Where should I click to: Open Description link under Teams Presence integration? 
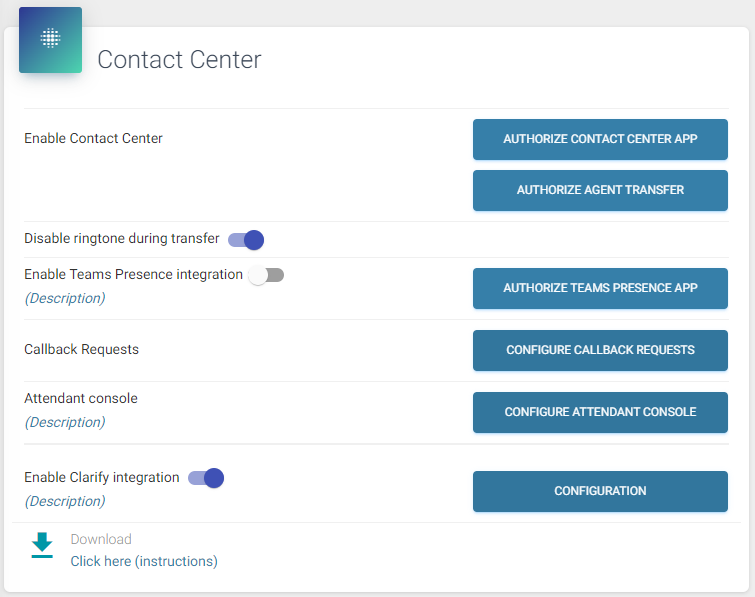pos(65,298)
